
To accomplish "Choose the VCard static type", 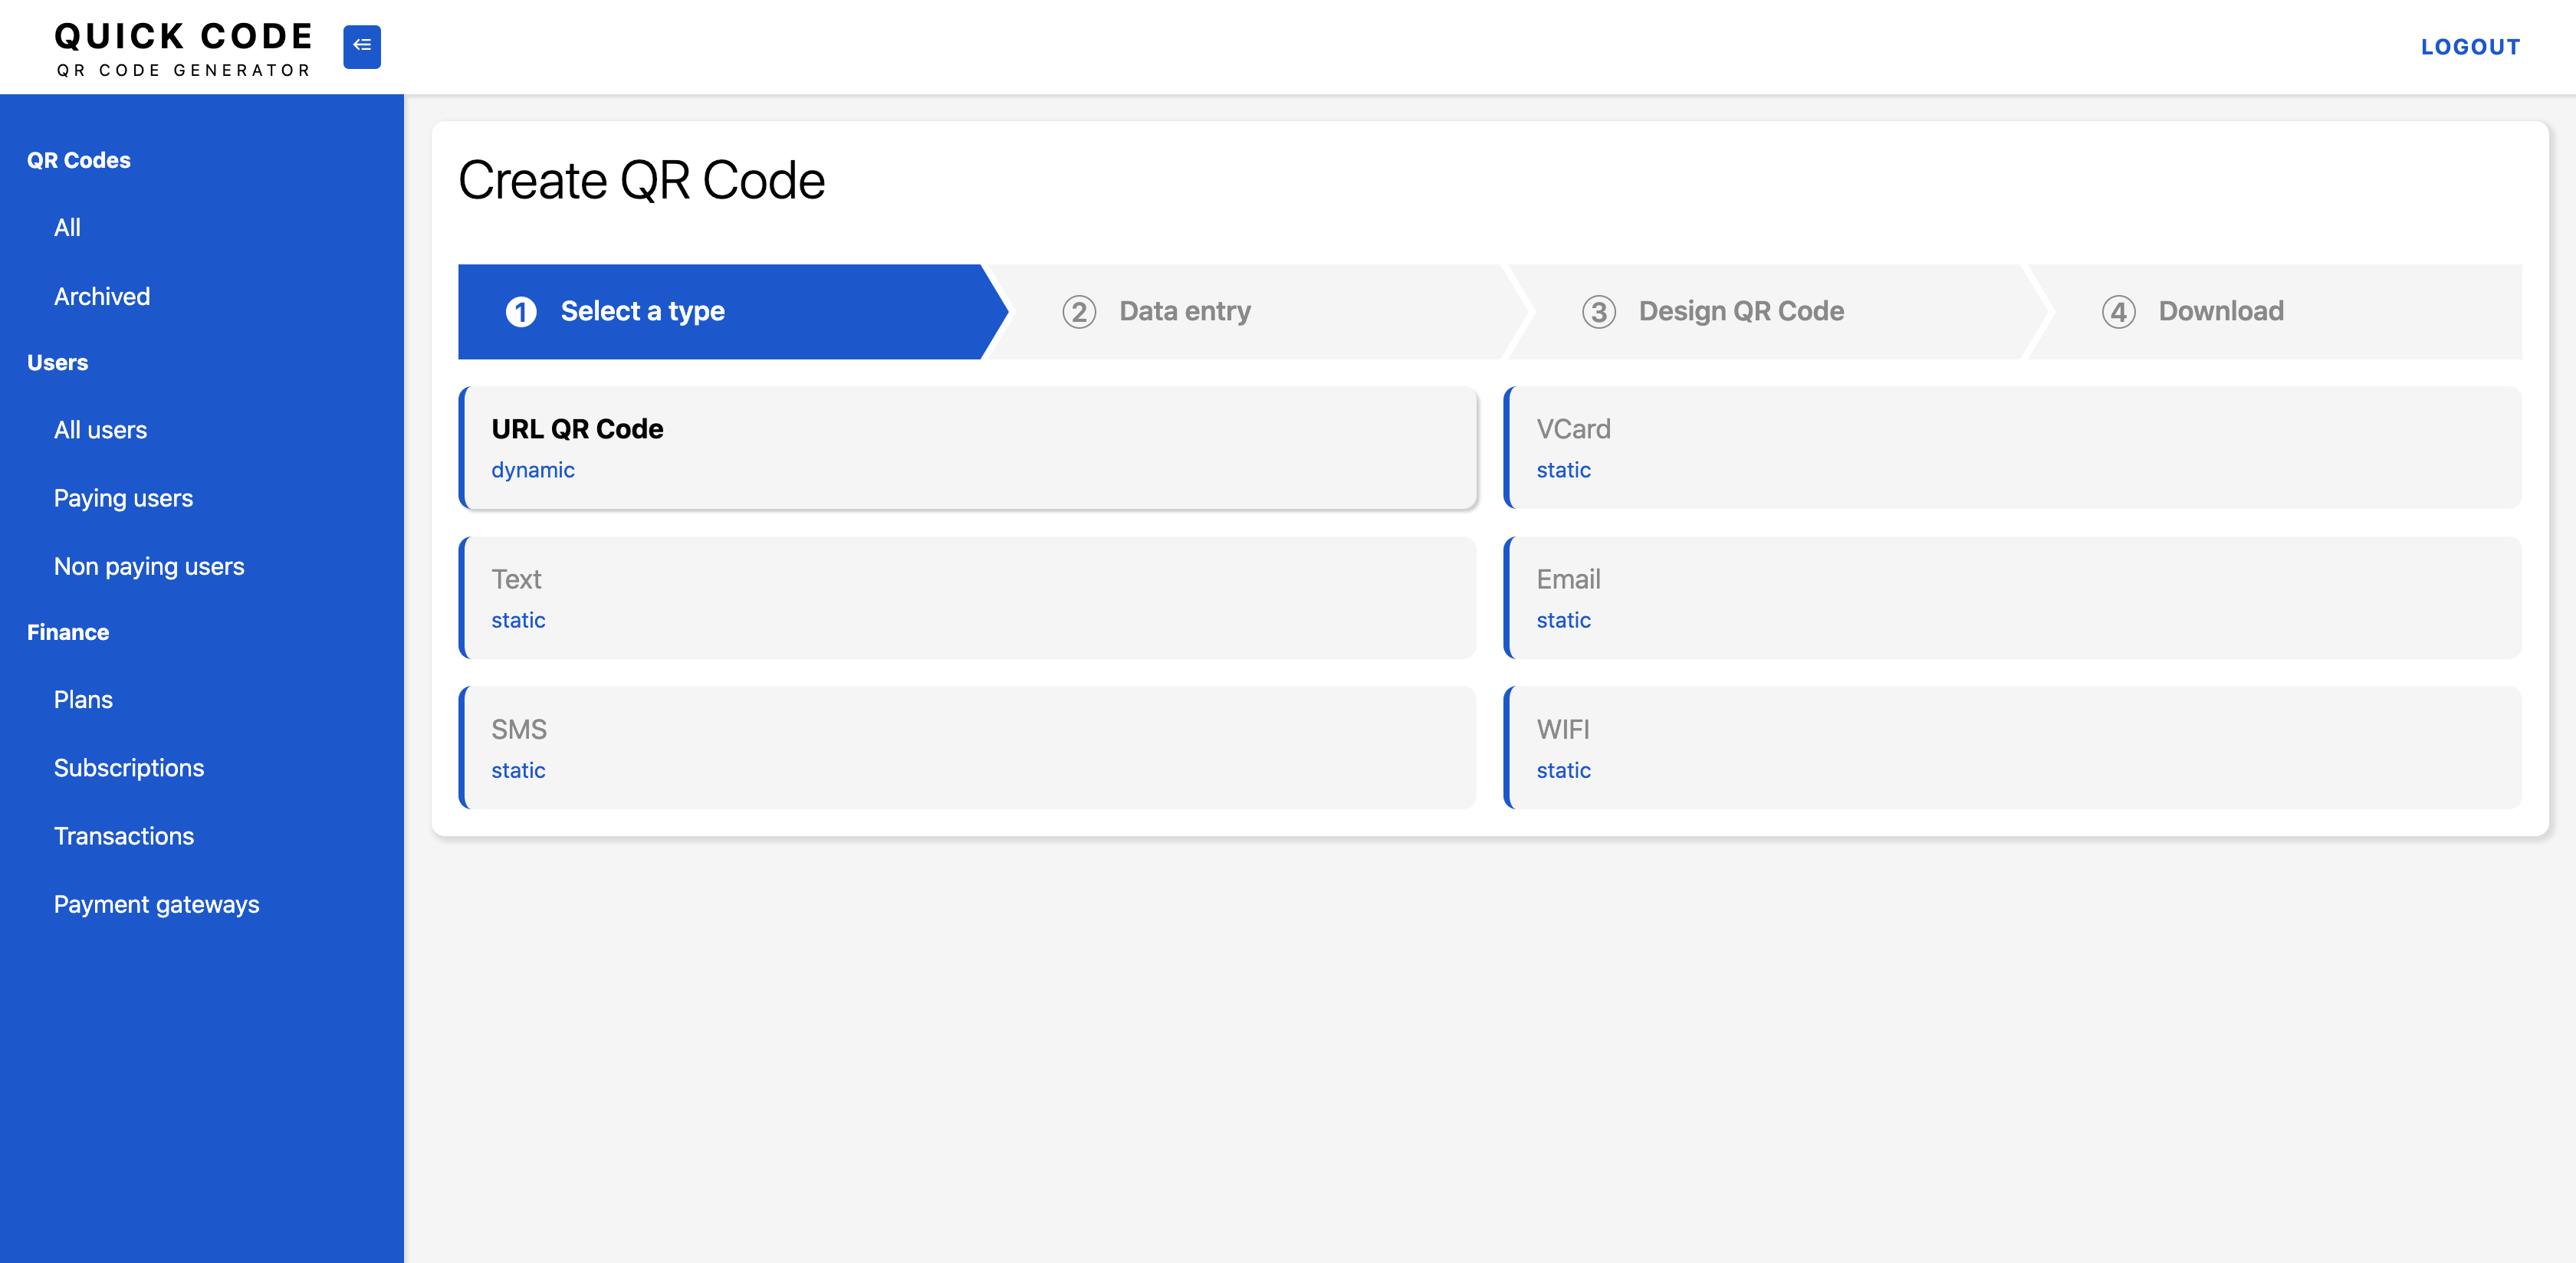I will click(x=2013, y=448).
